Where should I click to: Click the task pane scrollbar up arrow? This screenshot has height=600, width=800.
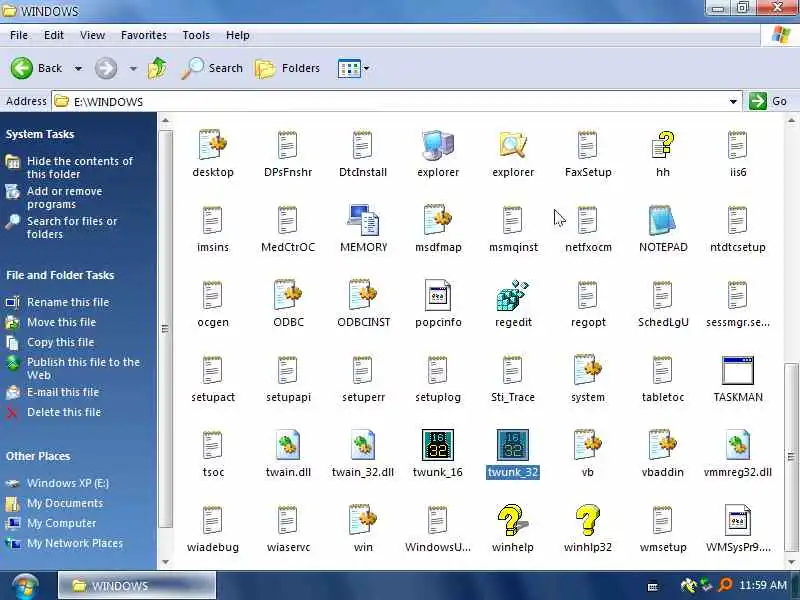(165, 121)
